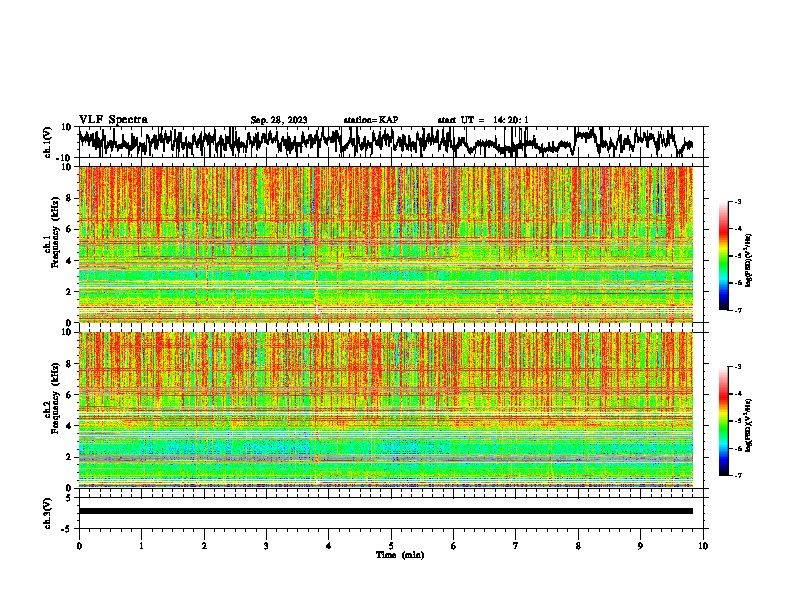Click the "Time (min)" axis label

point(400,555)
